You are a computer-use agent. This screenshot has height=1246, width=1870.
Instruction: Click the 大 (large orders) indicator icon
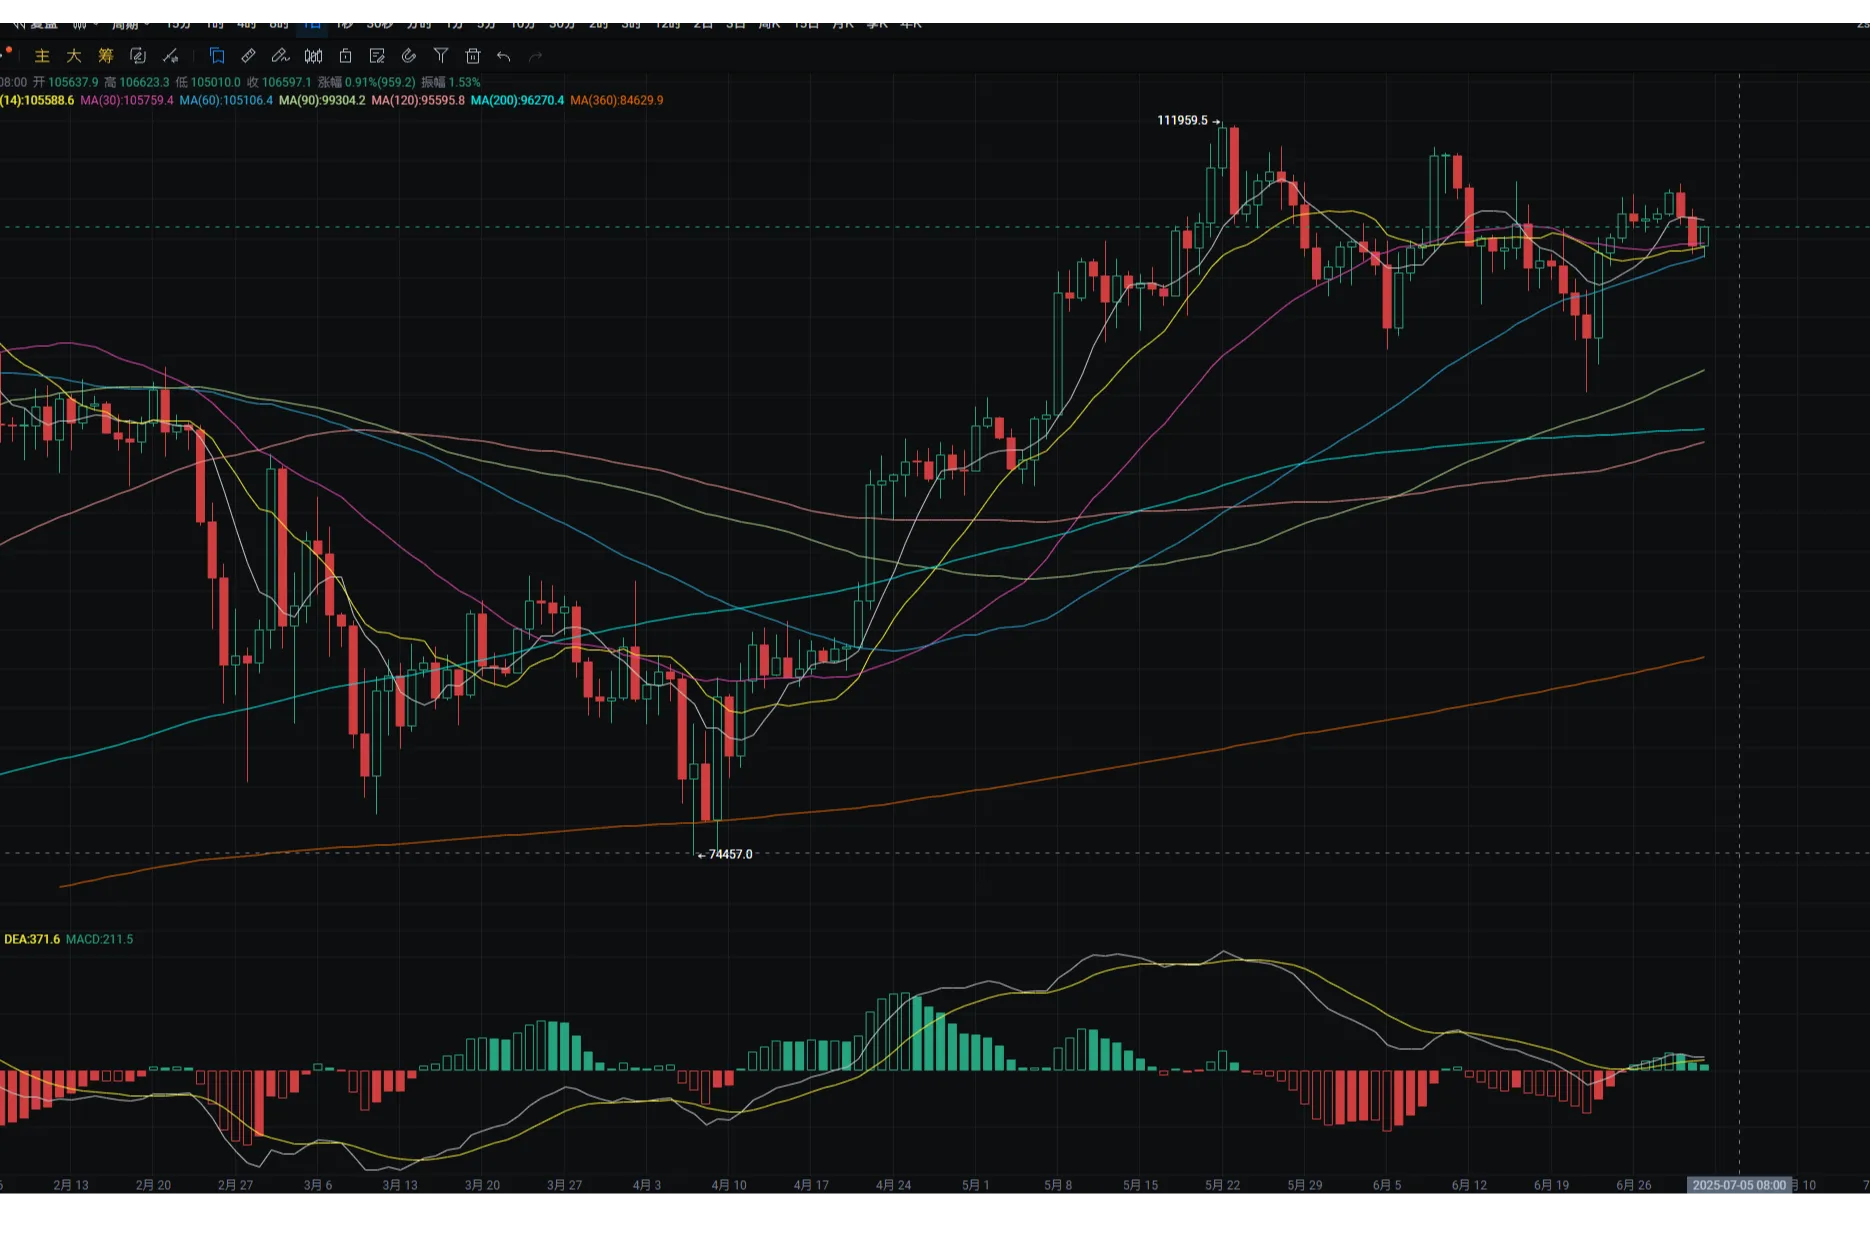pos(74,56)
